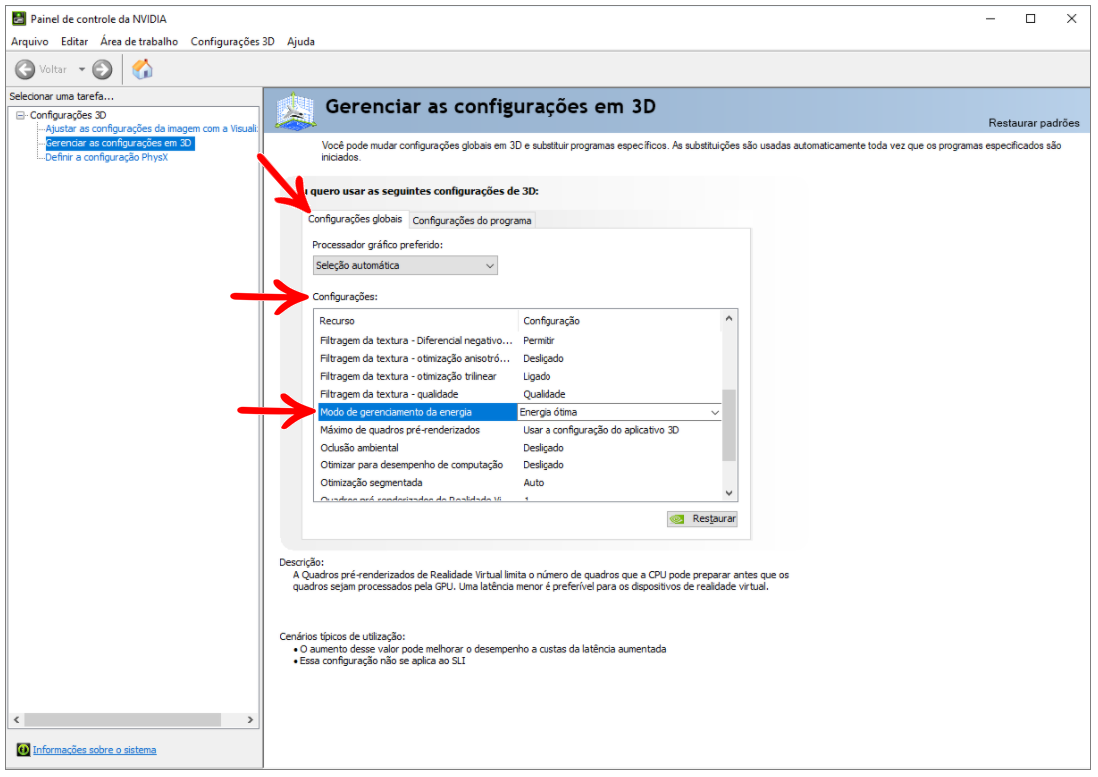Image resolution: width=1098 pixels, height=777 pixels.
Task: Click the task pane horizontal scrollbar thumb
Action: [x=123, y=720]
